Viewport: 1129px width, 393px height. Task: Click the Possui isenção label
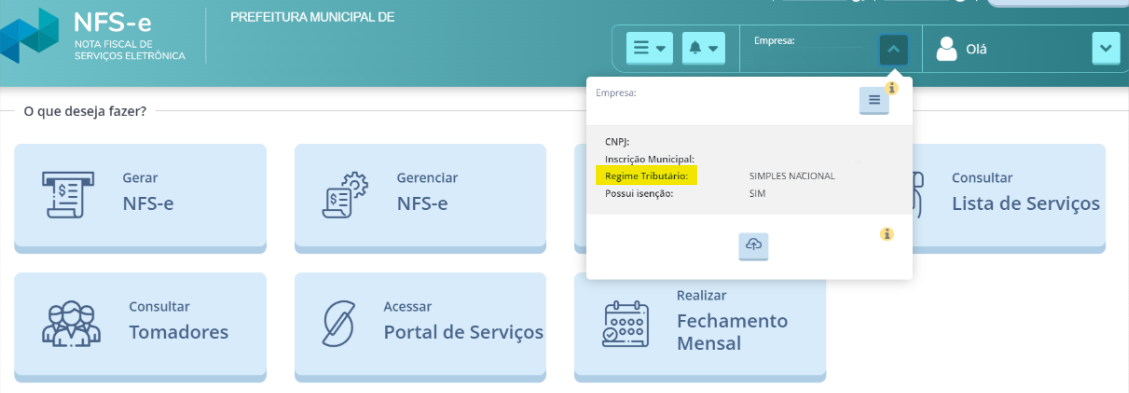[x=639, y=194]
